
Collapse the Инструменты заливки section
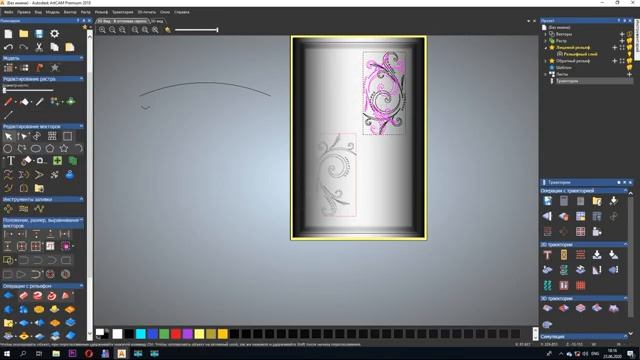[81, 200]
